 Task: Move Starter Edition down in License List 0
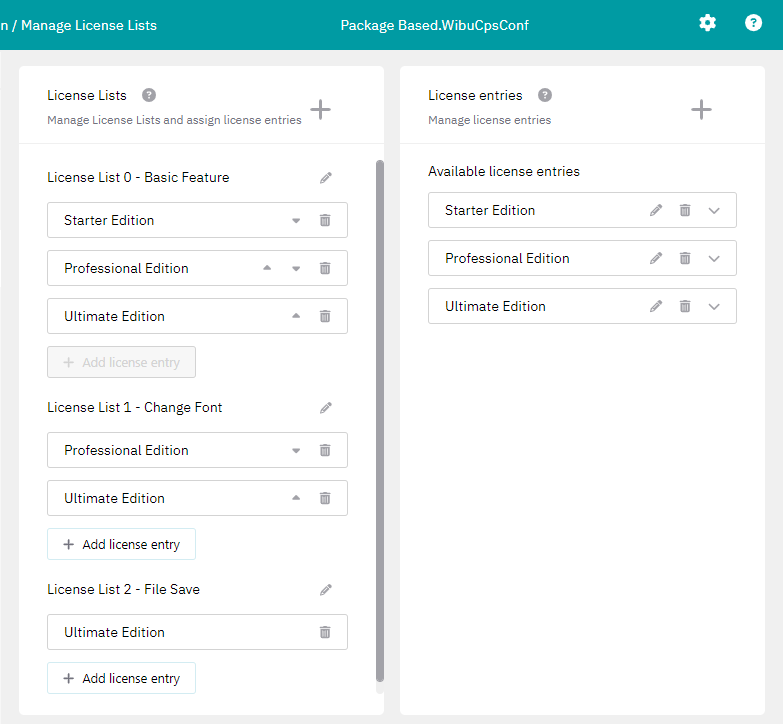coord(296,221)
